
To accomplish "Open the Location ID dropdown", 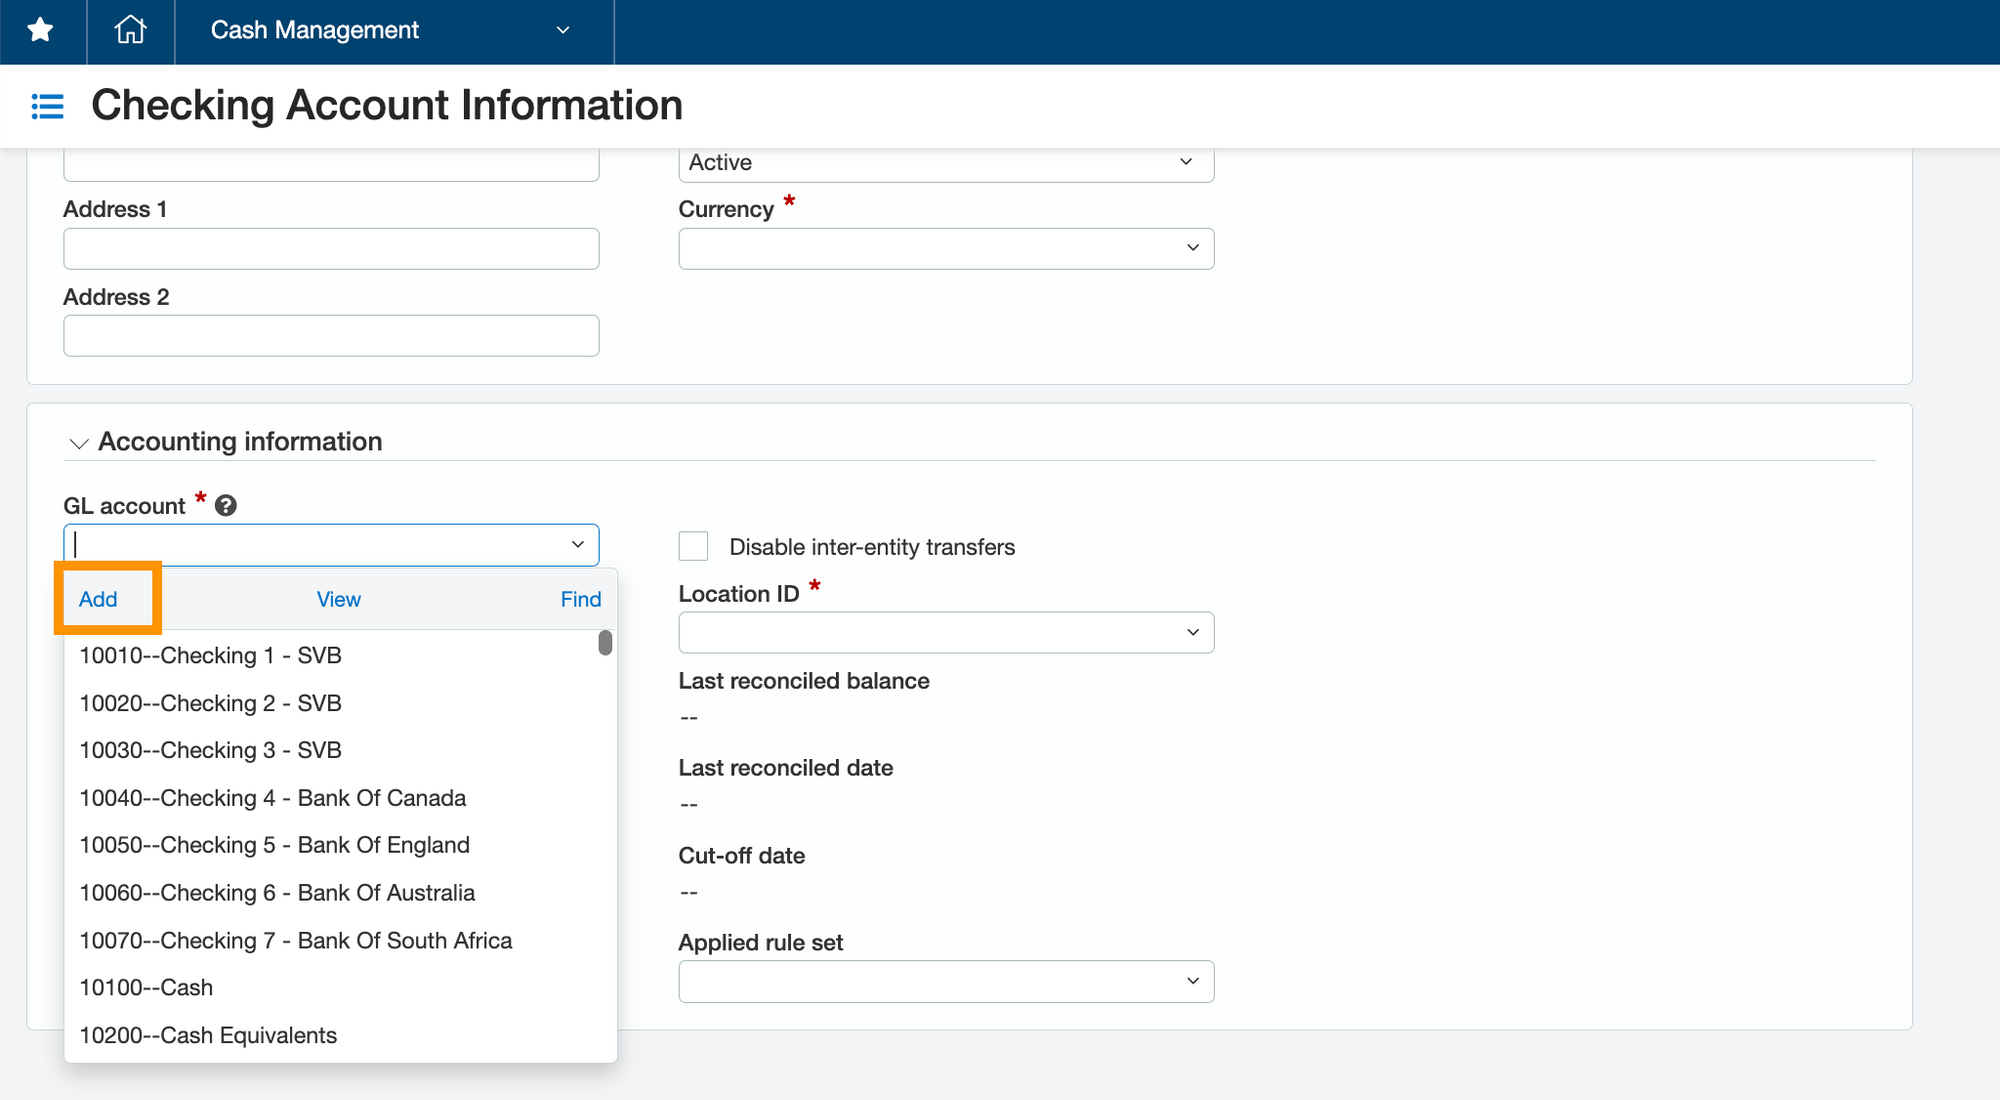I will [946, 632].
